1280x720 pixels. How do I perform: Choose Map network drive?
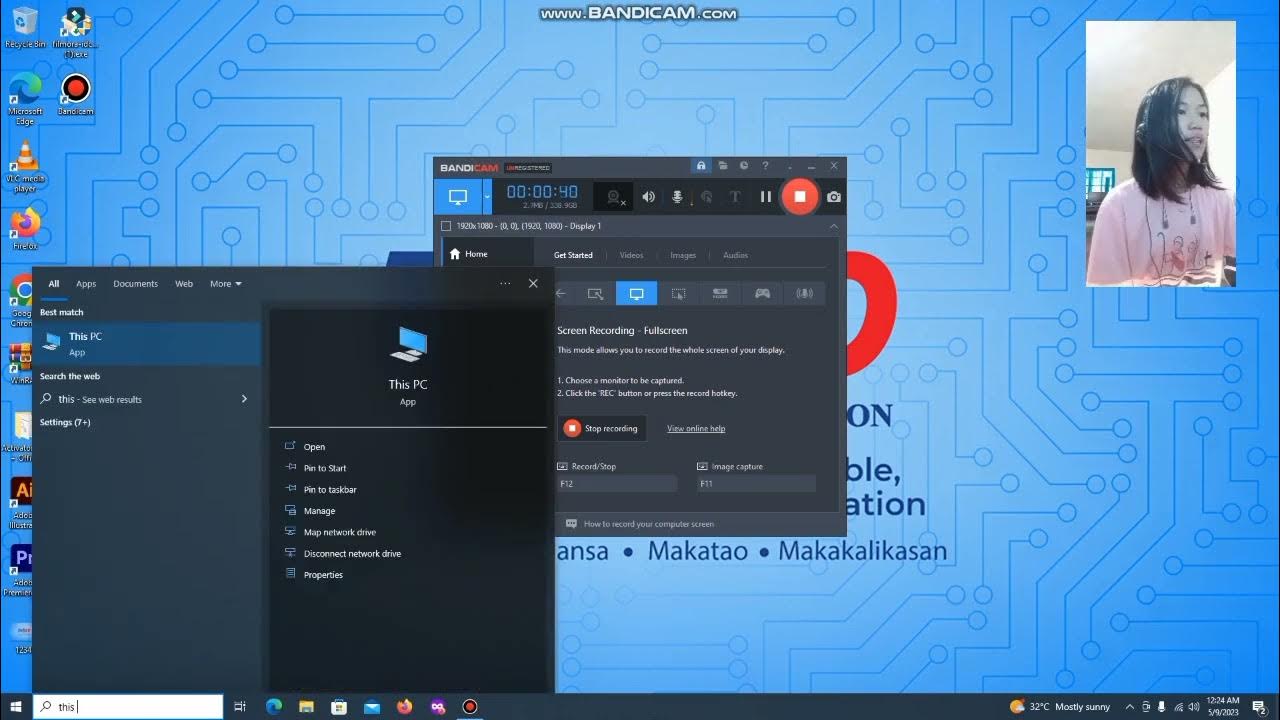point(408,532)
